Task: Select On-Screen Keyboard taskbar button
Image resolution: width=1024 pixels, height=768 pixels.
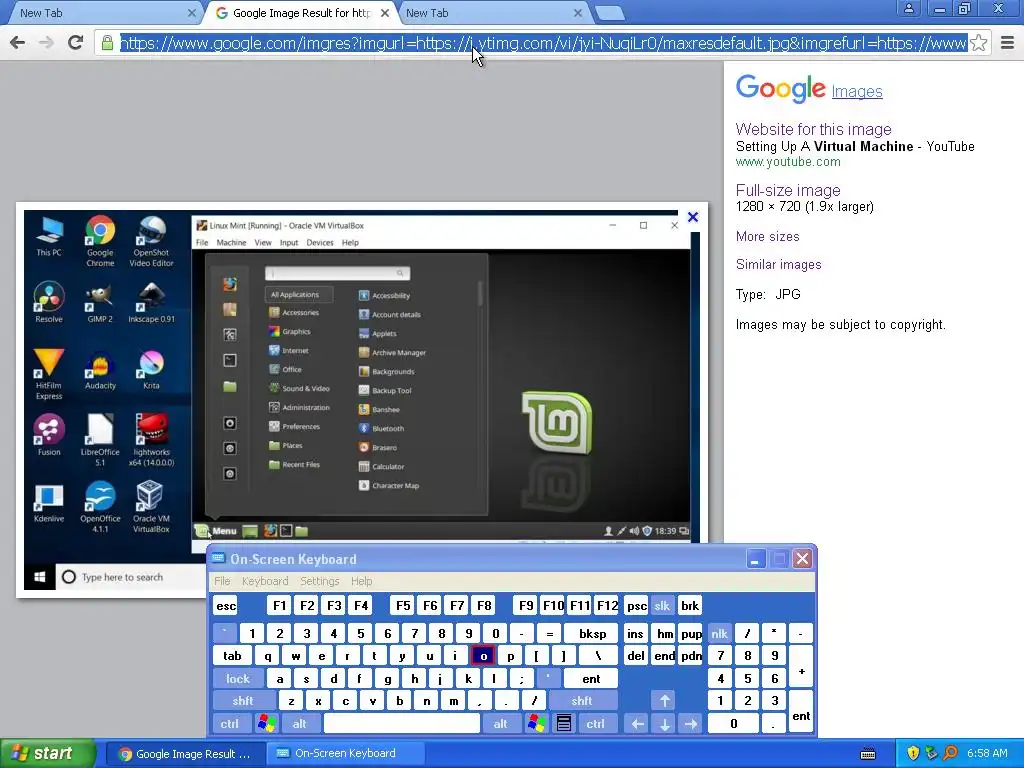Action: pyautogui.click(x=345, y=754)
